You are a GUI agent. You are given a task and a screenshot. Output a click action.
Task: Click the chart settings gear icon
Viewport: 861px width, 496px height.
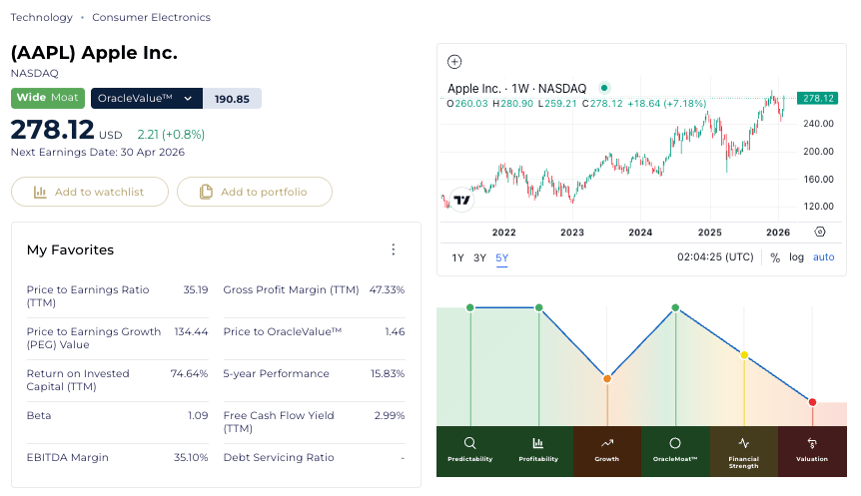820,232
